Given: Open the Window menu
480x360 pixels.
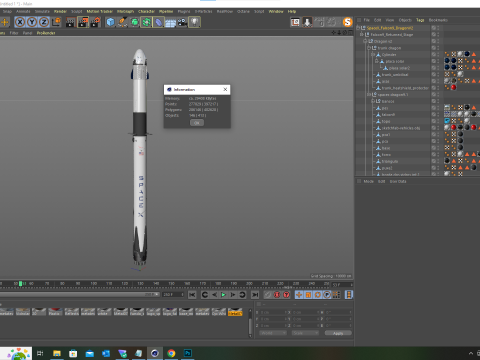Looking at the screenshot, I should pyautogui.click(x=276, y=11).
